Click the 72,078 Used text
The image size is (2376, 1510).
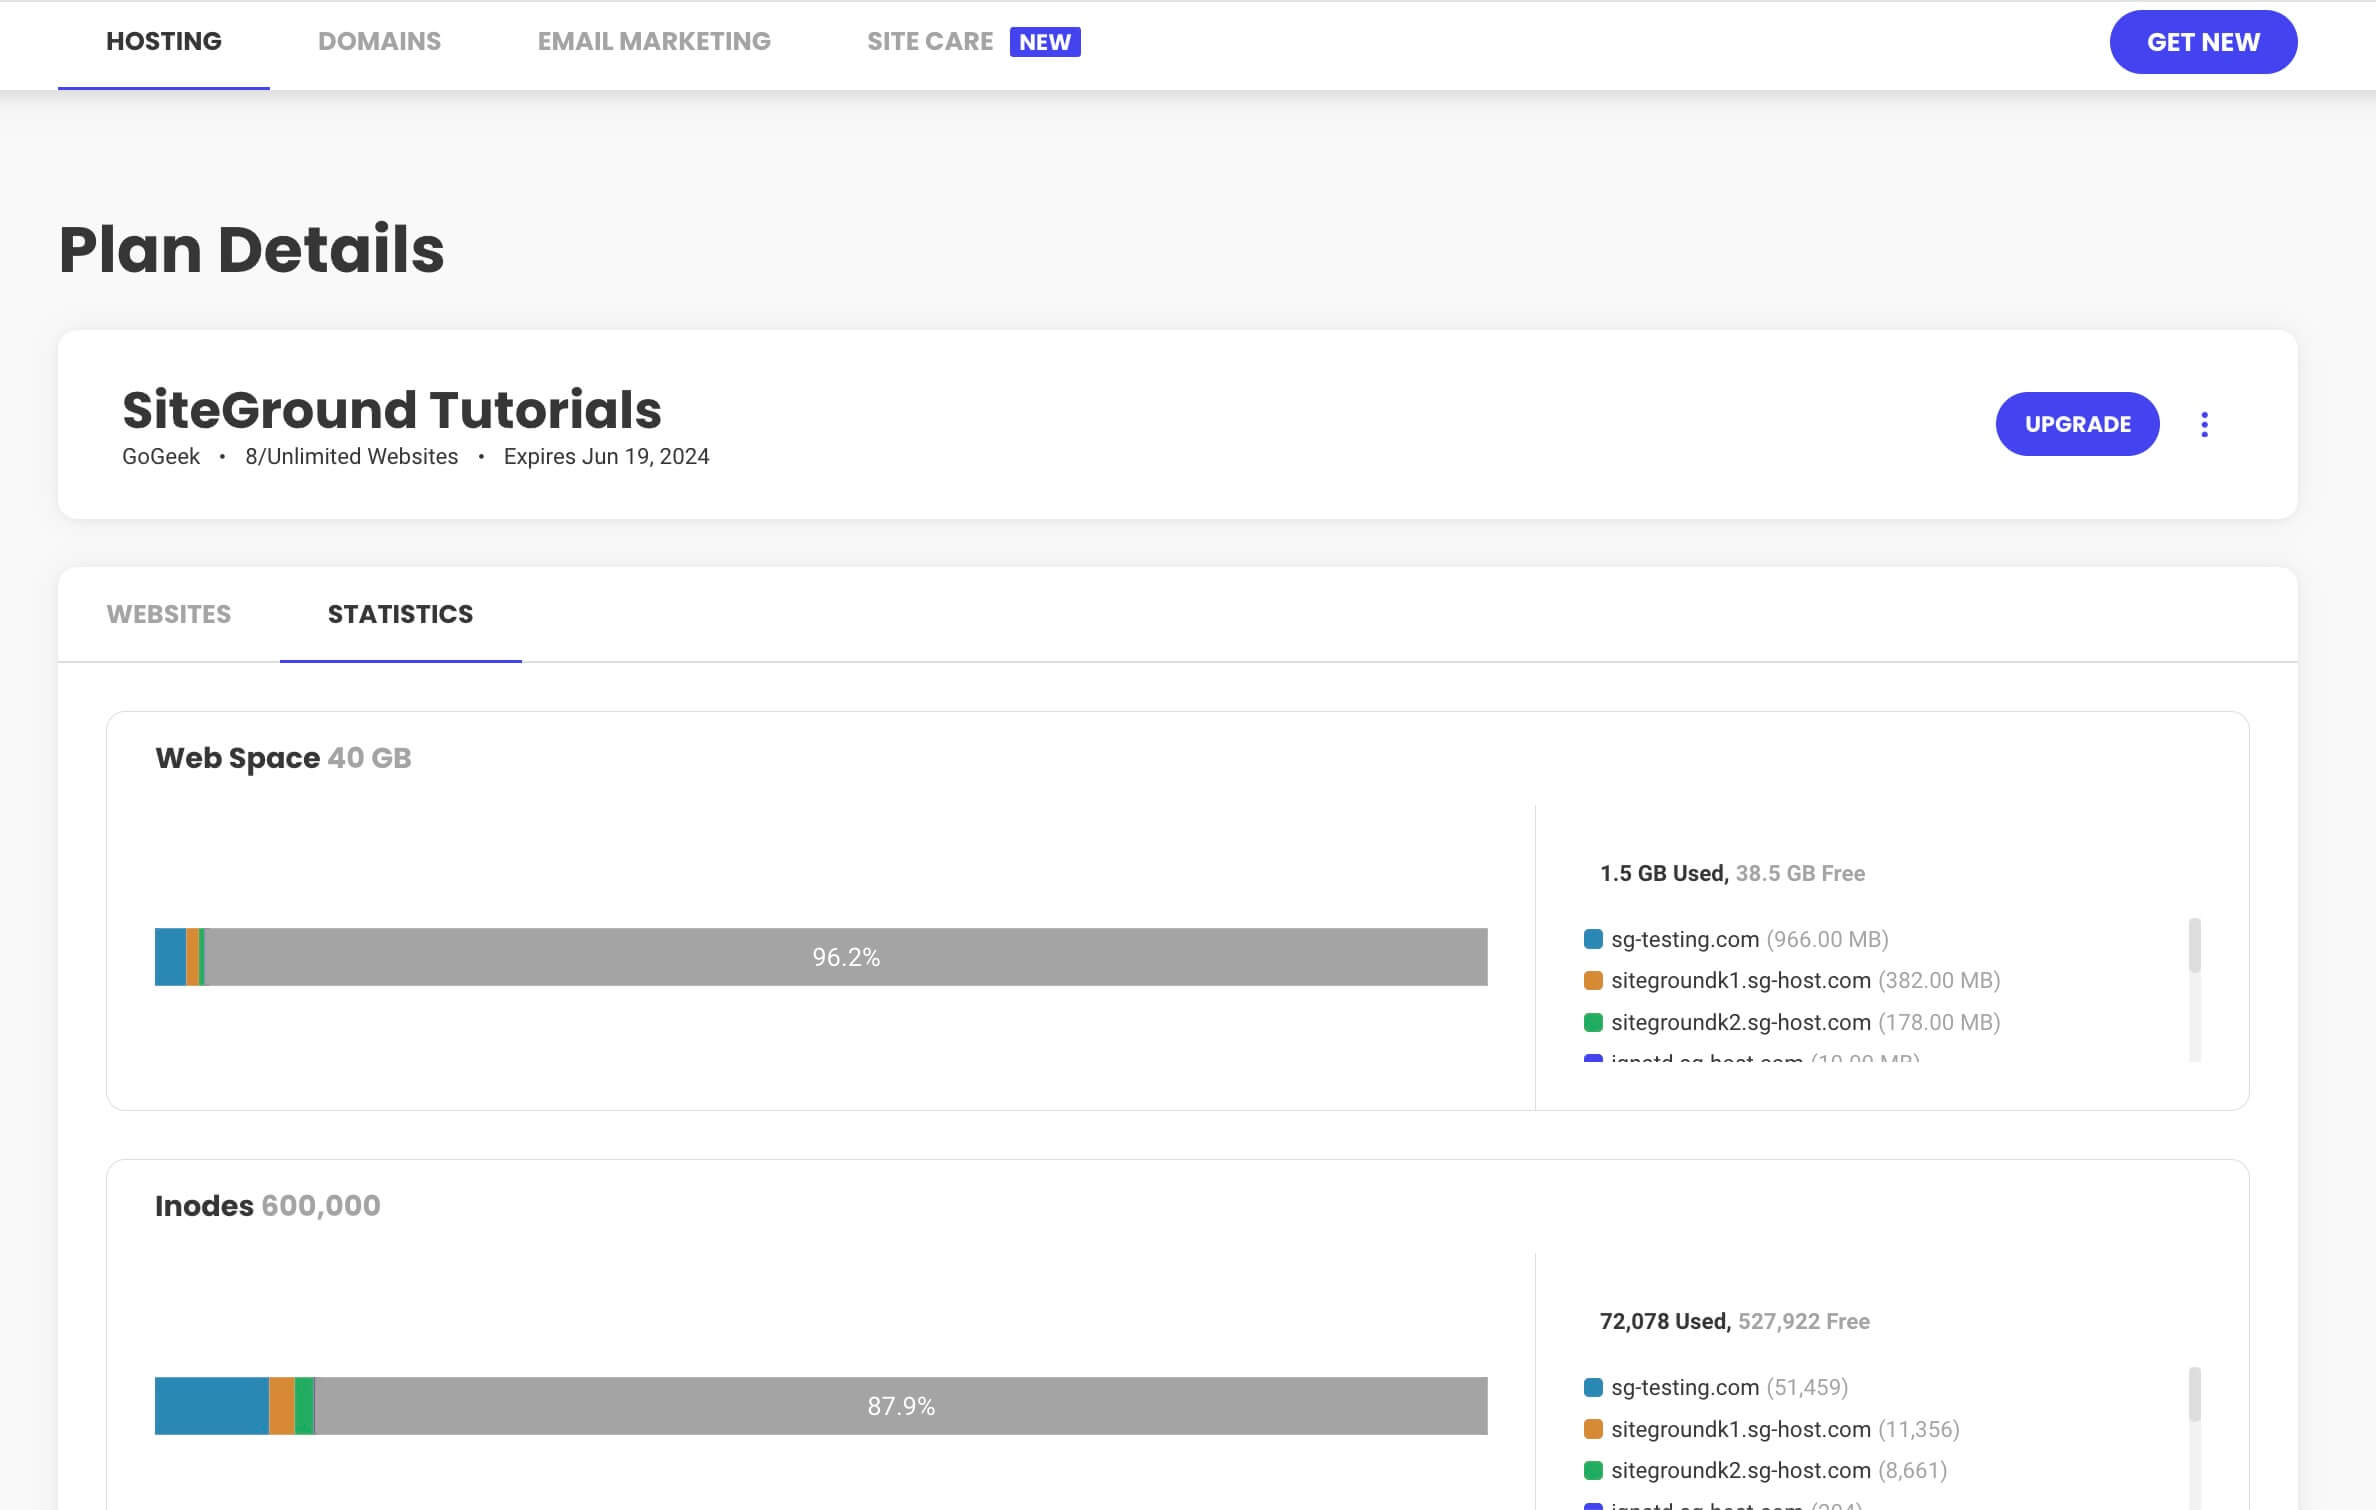click(1665, 1321)
